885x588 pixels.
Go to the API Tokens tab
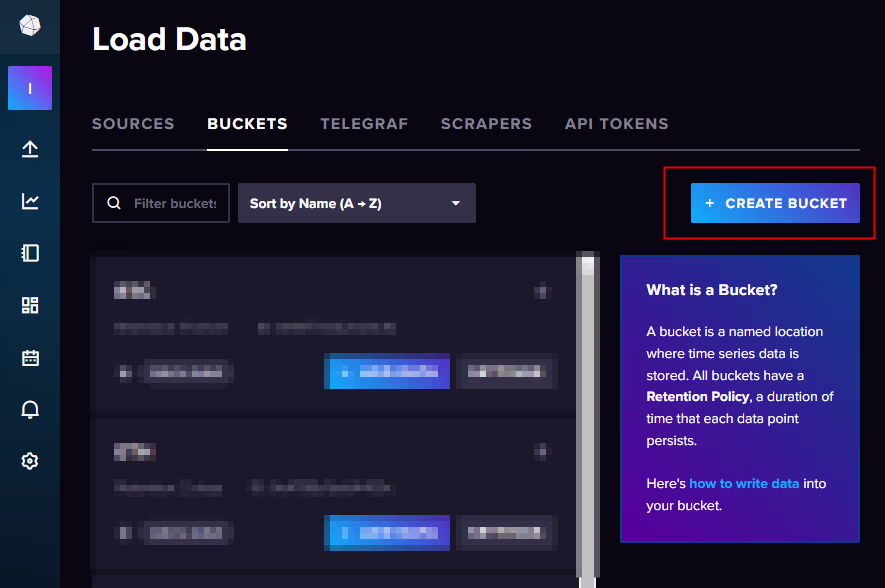[x=616, y=124]
